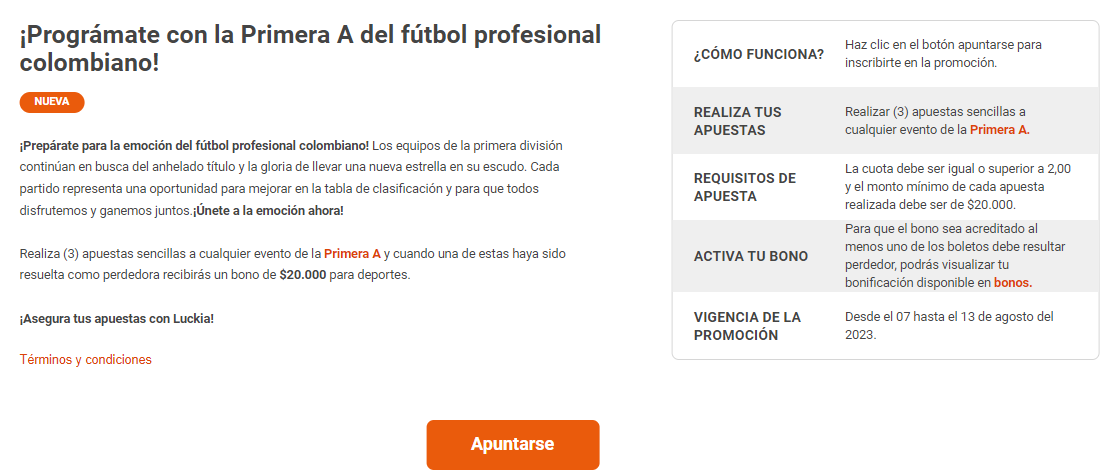Click the bold '¡Prepárate para la emoción' intro sentence
Image resolution: width=1103 pixels, height=476 pixels.
coord(194,145)
